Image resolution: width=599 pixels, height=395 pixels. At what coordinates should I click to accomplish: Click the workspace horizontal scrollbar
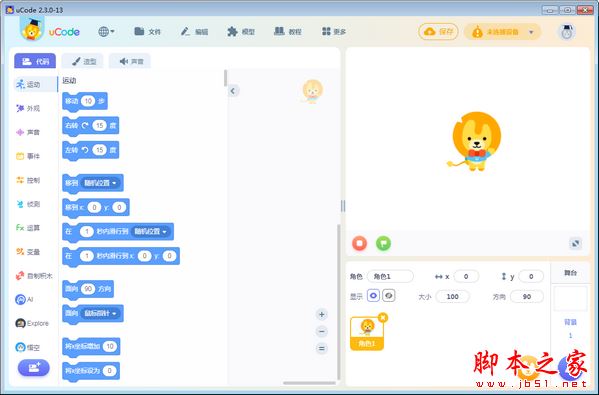(x=309, y=383)
